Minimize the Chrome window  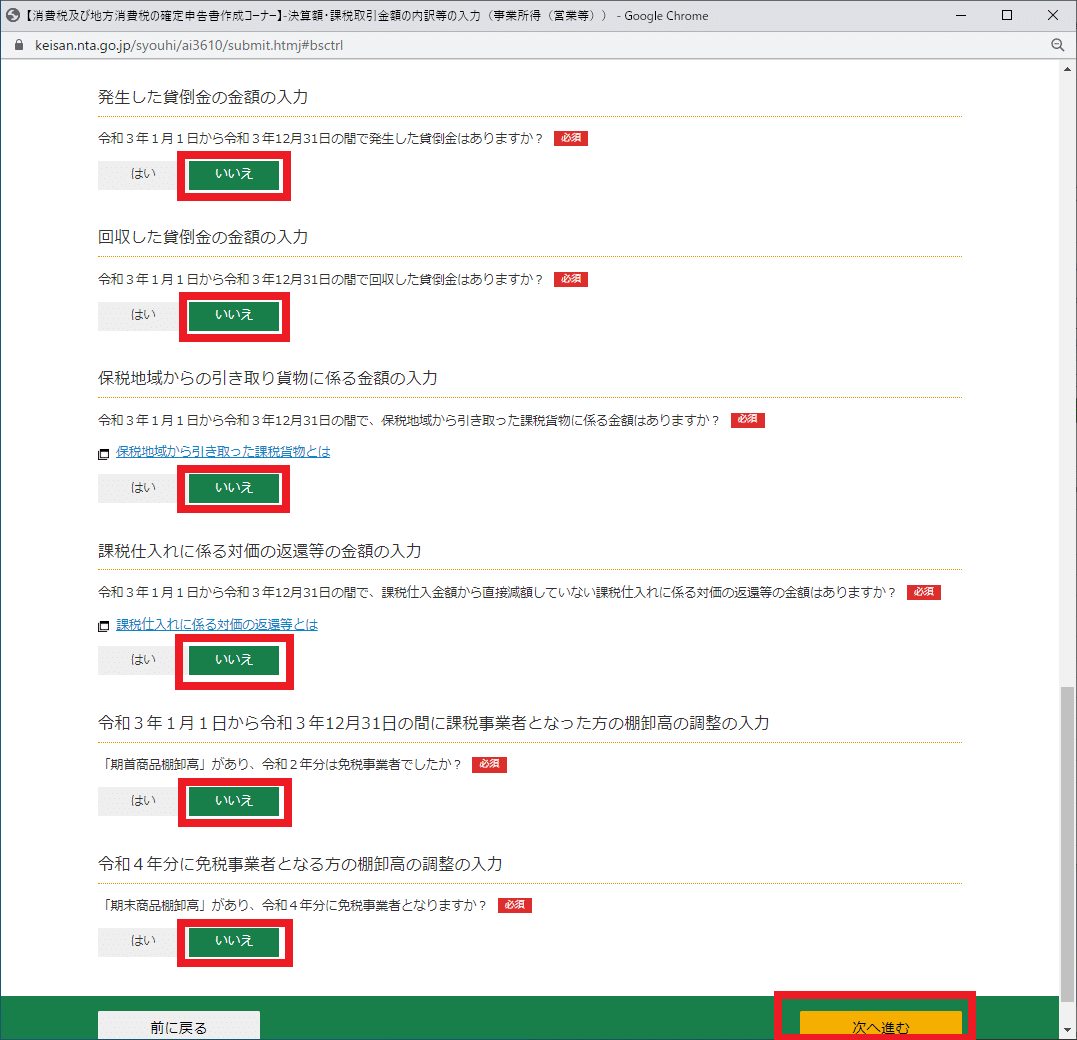point(961,15)
